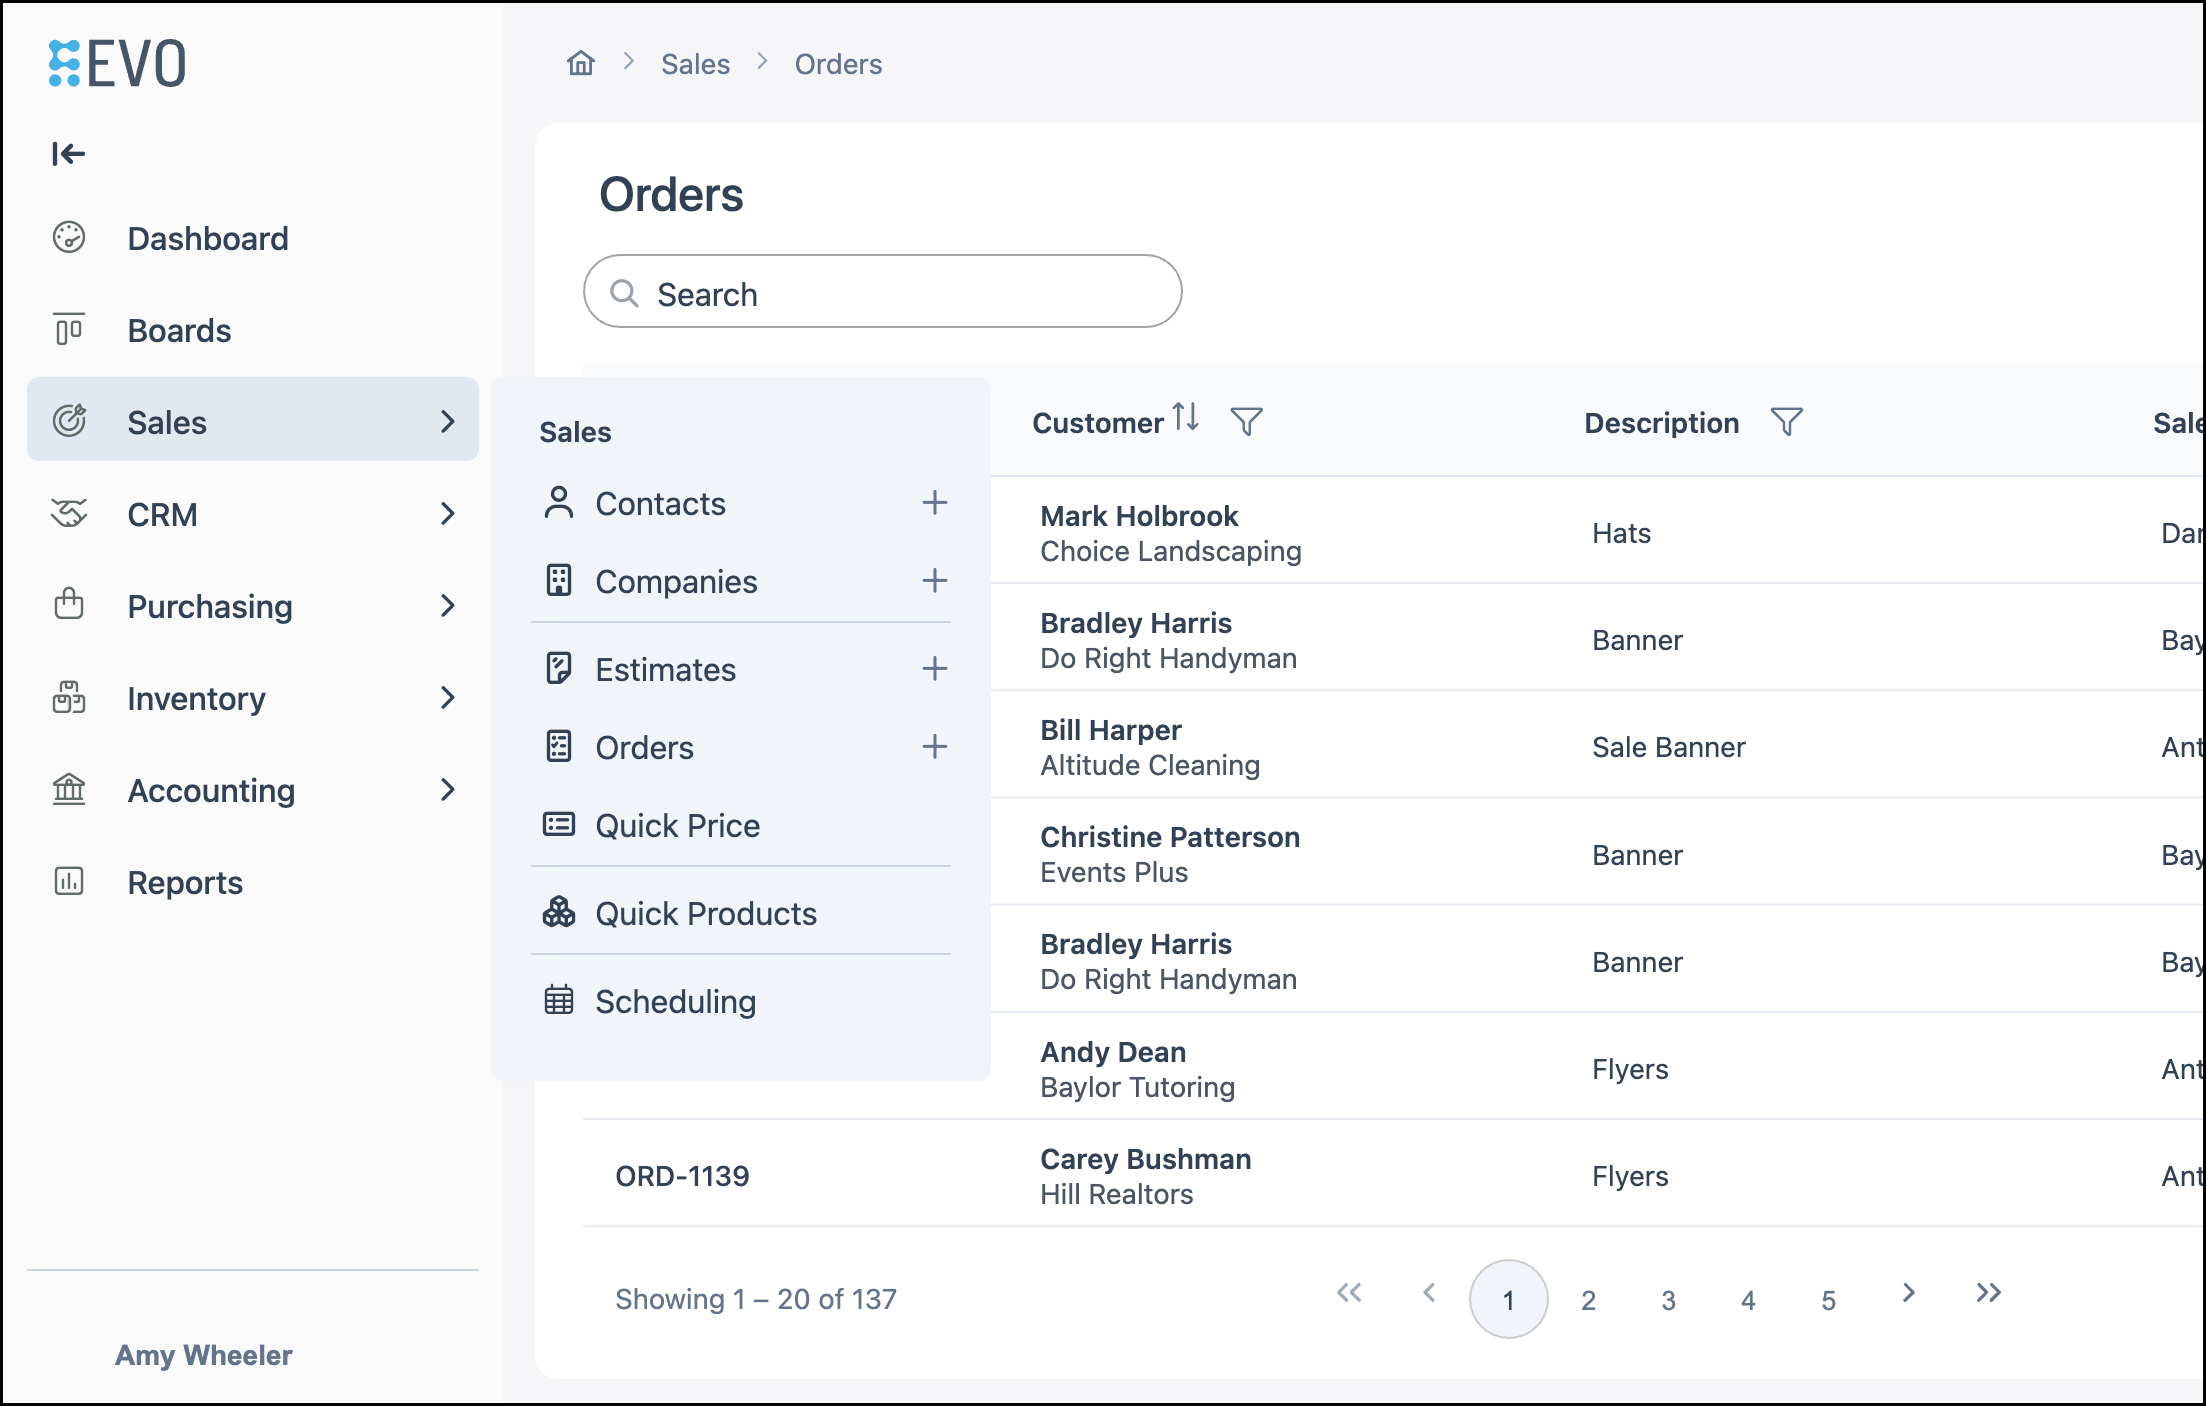Open the Description column filter
Viewport: 2206px width, 1406px height.
[x=1787, y=422]
